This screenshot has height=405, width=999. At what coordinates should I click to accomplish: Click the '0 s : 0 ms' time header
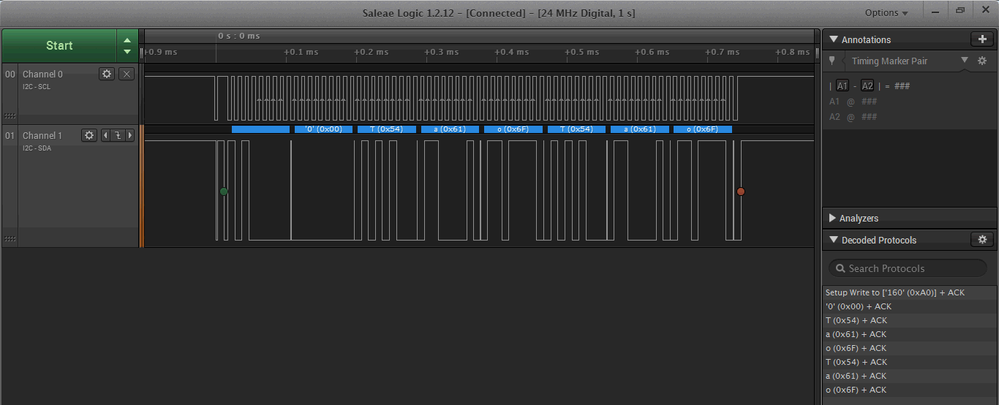coord(239,36)
